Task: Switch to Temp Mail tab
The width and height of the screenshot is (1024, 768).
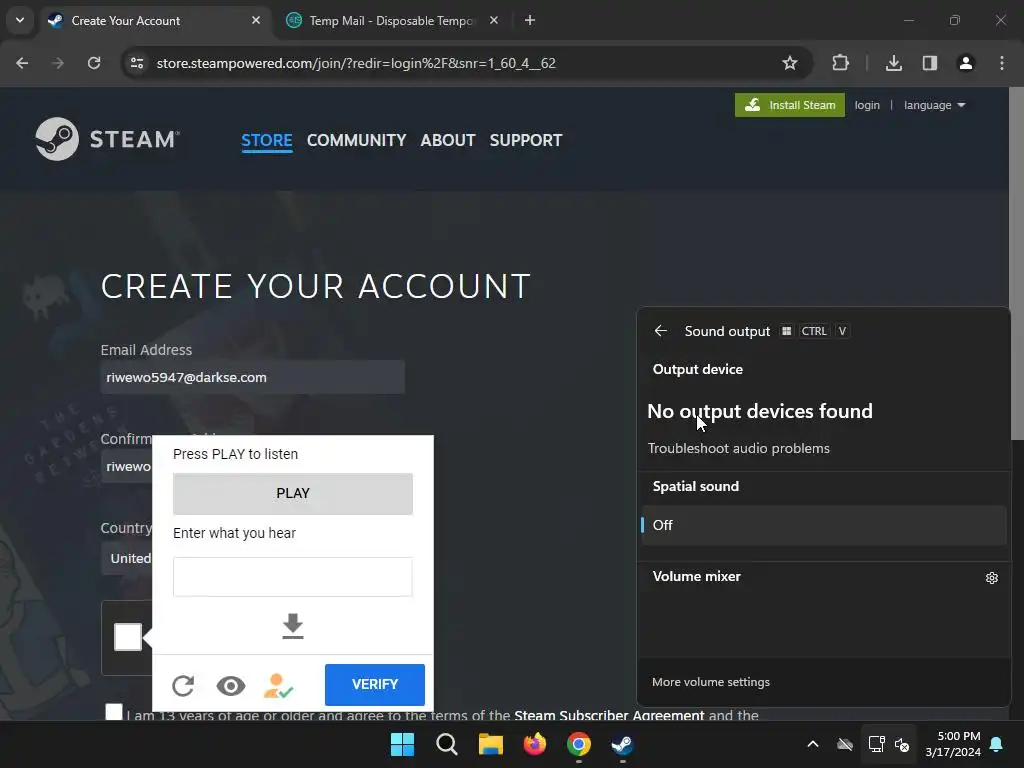Action: pyautogui.click(x=392, y=20)
